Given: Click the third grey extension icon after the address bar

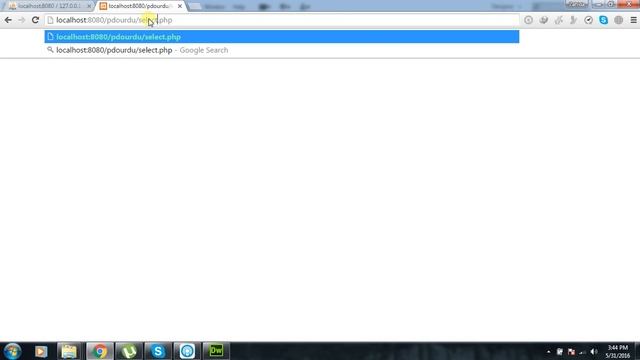Looking at the screenshot, I should tap(559, 20).
